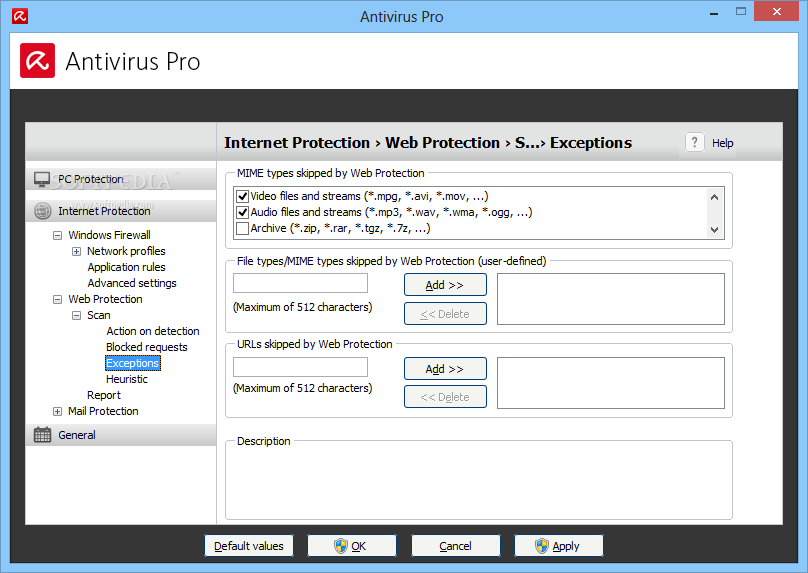
Task: Click the Help link
Action: [x=722, y=143]
